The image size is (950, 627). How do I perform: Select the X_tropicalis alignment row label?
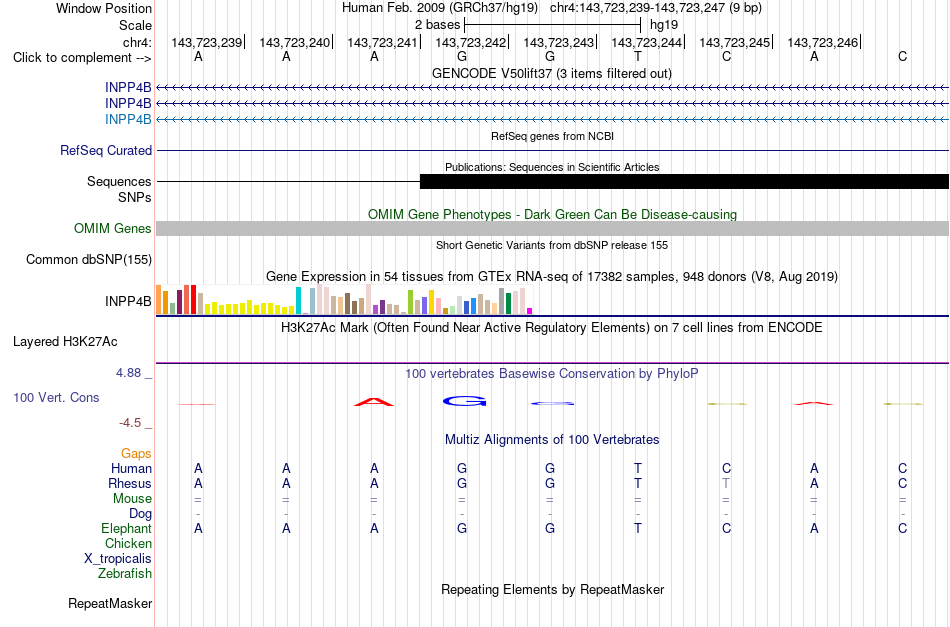pos(118,559)
